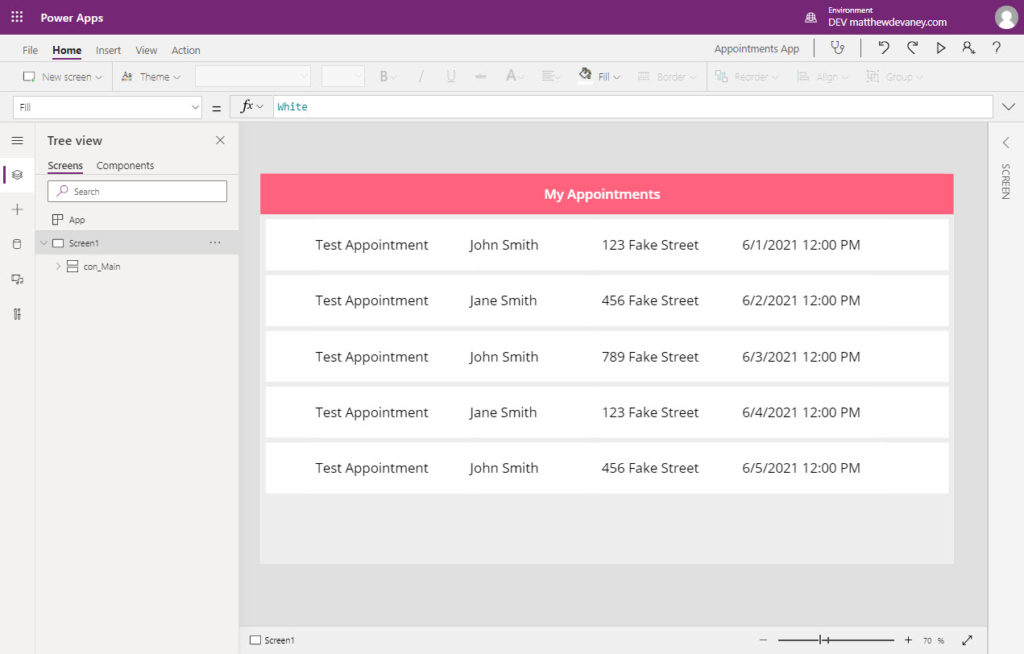Screen dimensions: 1024x654
Task: Redo the last action
Action: click(912, 48)
